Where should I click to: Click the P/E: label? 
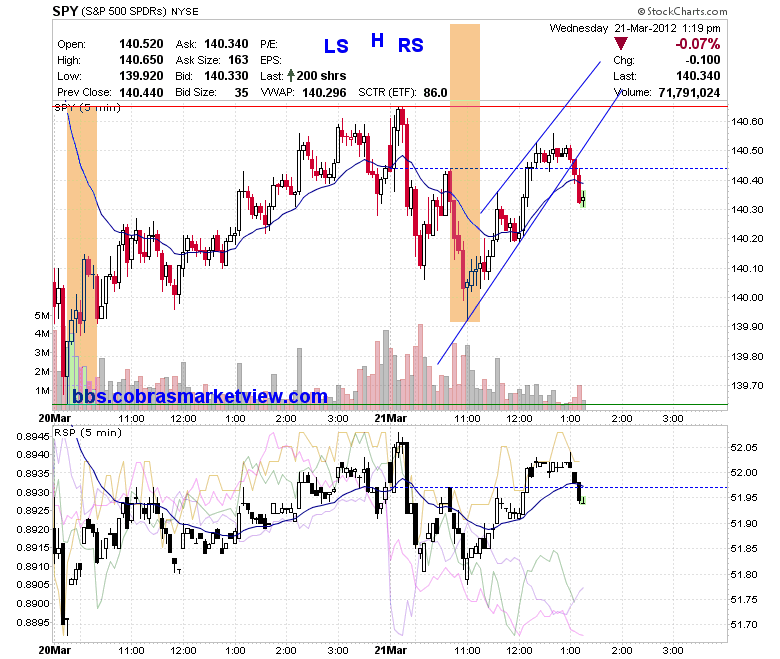[x=269, y=44]
